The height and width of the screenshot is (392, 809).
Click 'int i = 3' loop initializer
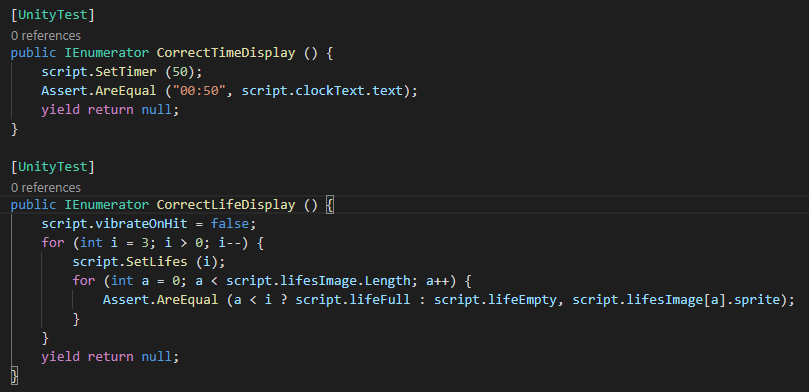click(116, 243)
